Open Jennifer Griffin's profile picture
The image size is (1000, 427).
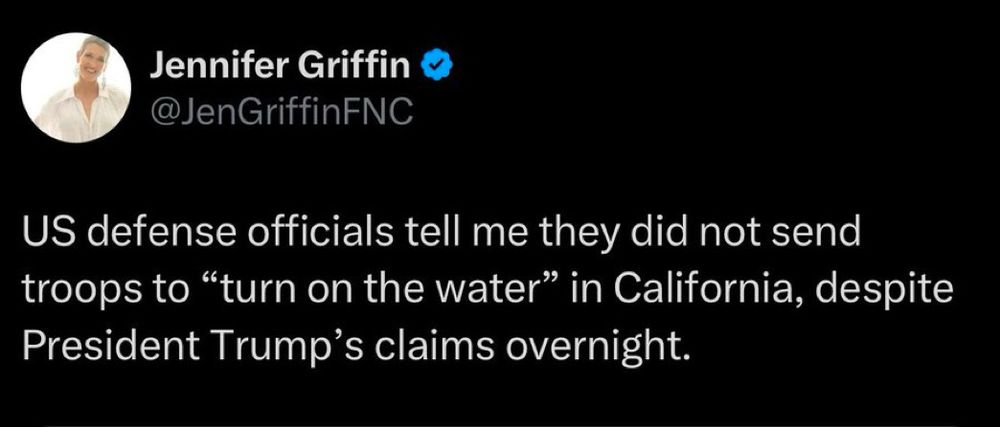[76, 87]
